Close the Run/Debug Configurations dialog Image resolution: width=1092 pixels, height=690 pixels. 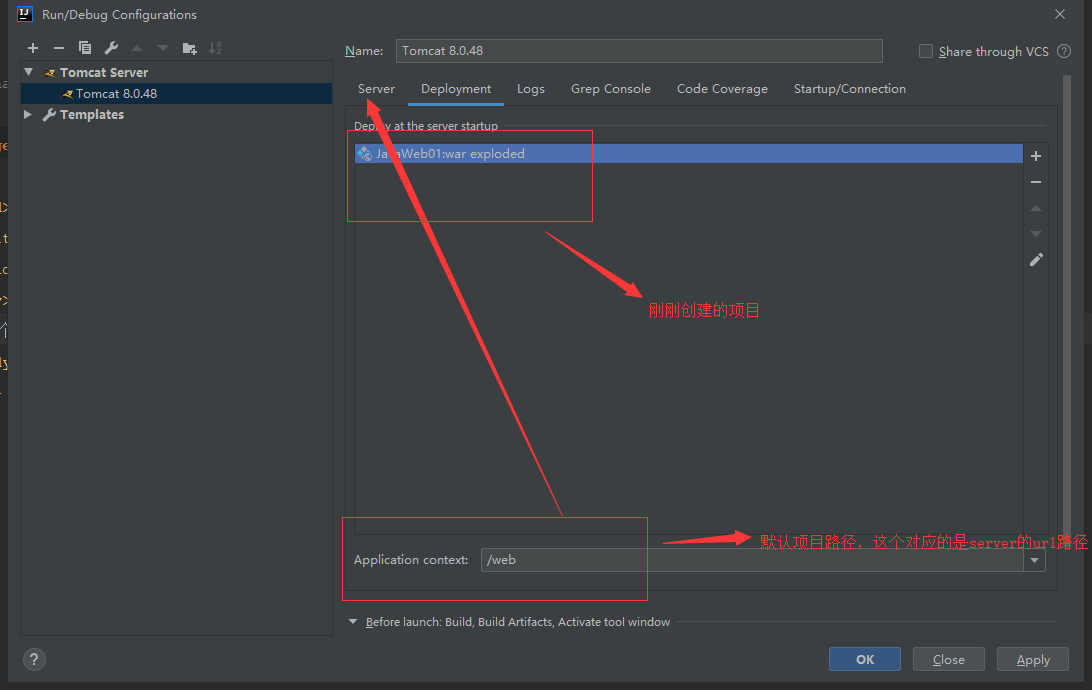(x=1060, y=14)
